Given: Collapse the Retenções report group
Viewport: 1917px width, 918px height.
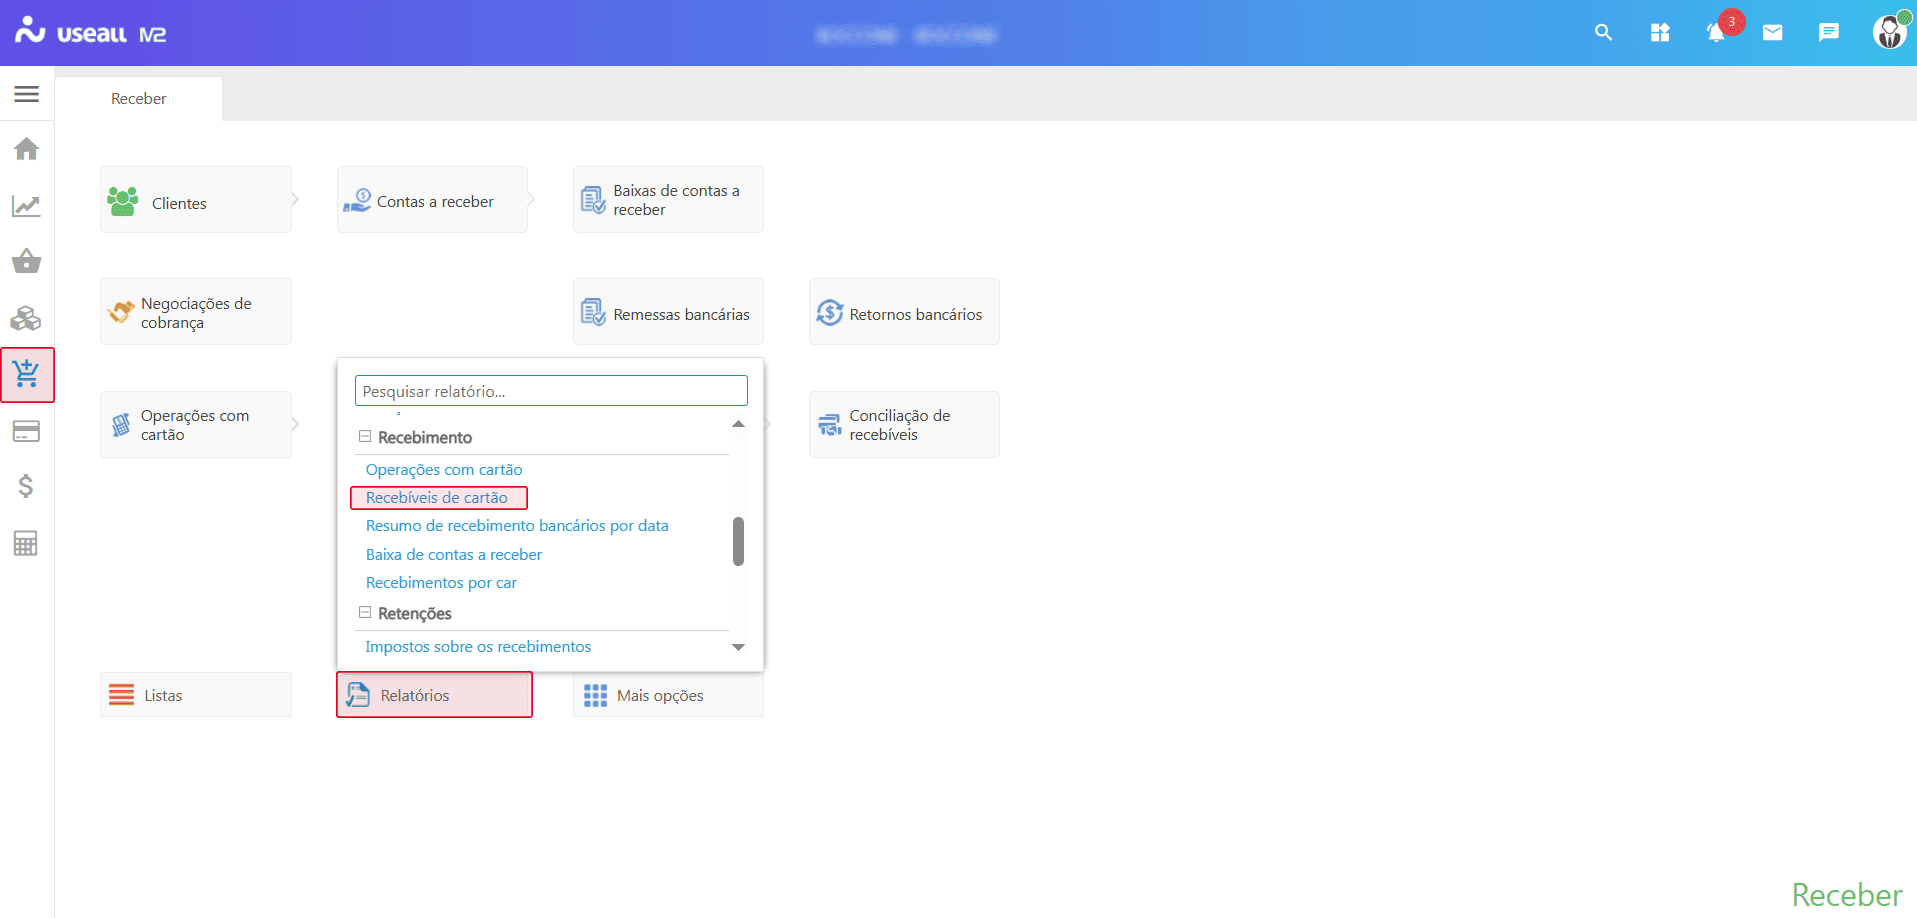Looking at the screenshot, I should point(365,613).
